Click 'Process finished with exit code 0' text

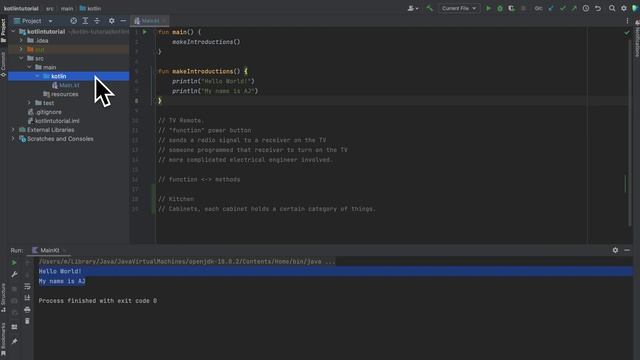point(98,301)
